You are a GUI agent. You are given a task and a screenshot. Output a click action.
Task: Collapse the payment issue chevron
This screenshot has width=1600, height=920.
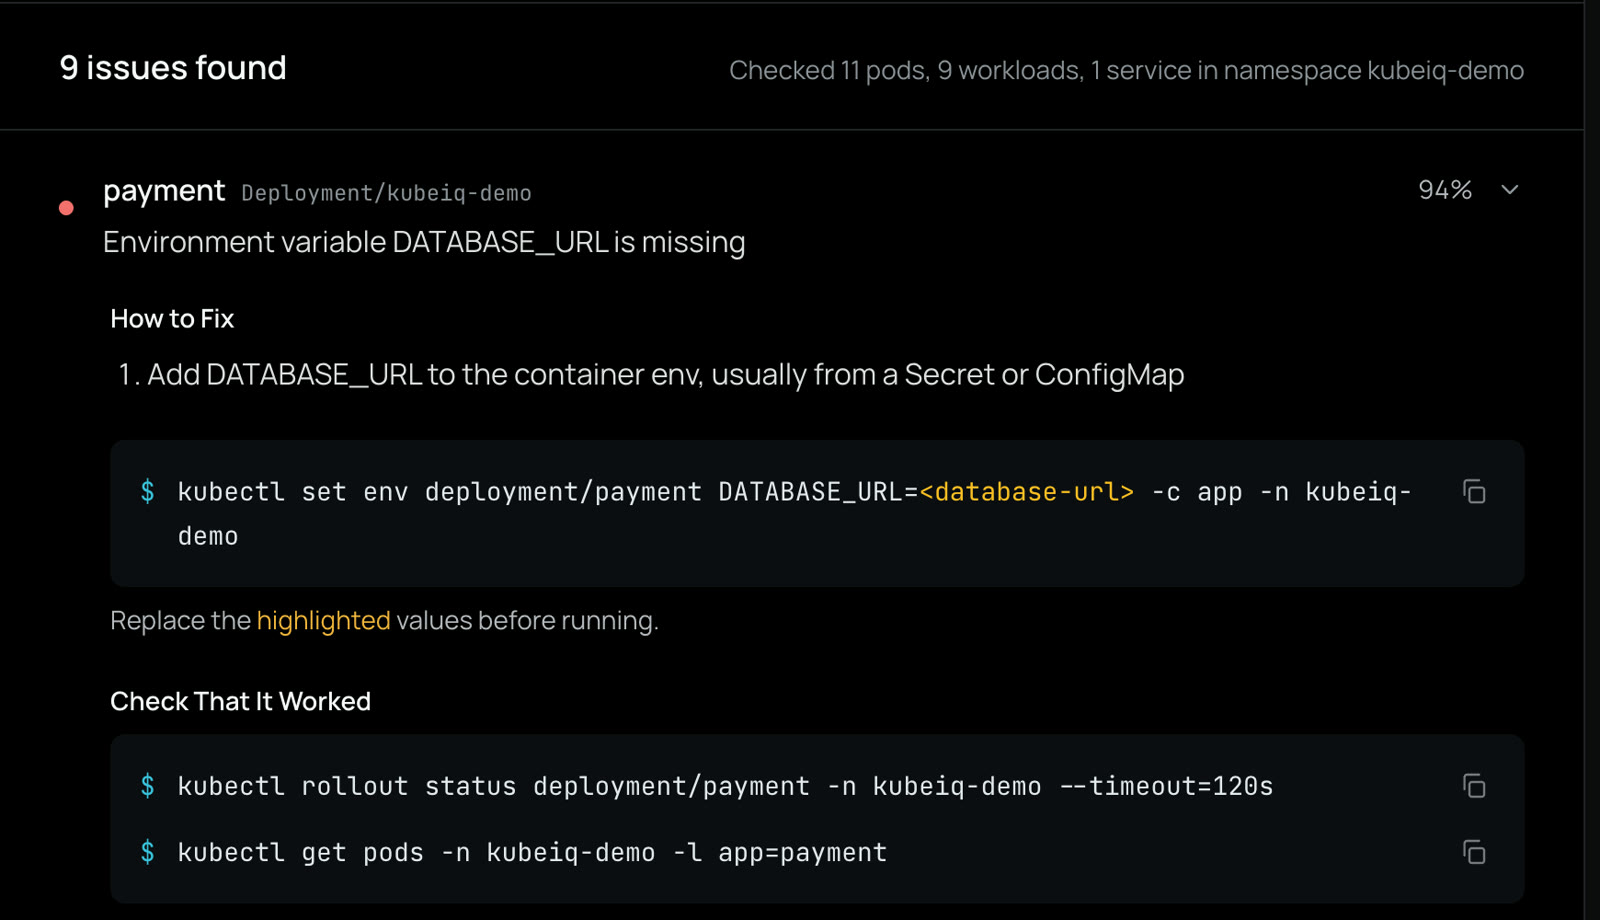pos(1510,189)
